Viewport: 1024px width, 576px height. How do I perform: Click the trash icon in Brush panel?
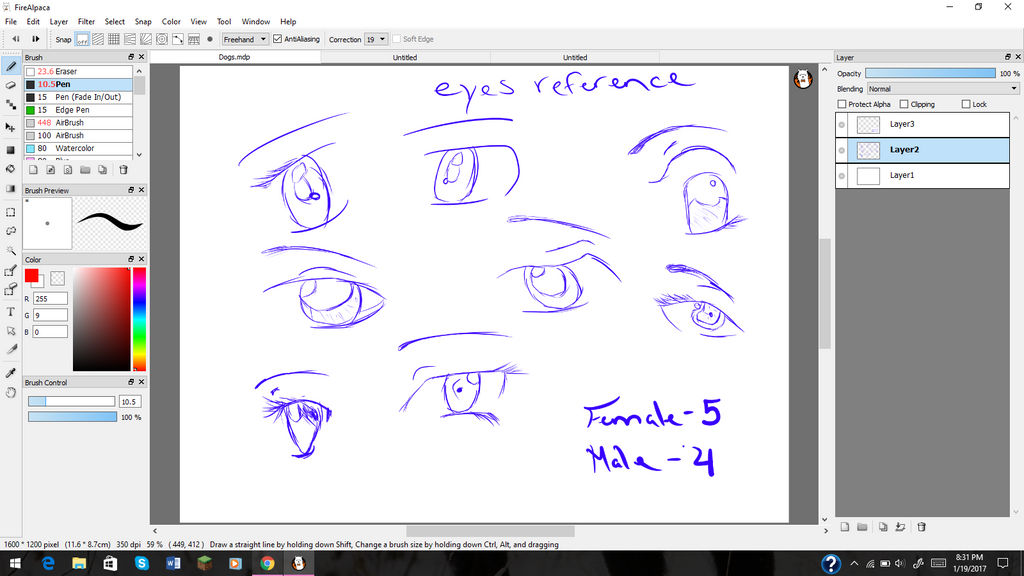click(123, 170)
